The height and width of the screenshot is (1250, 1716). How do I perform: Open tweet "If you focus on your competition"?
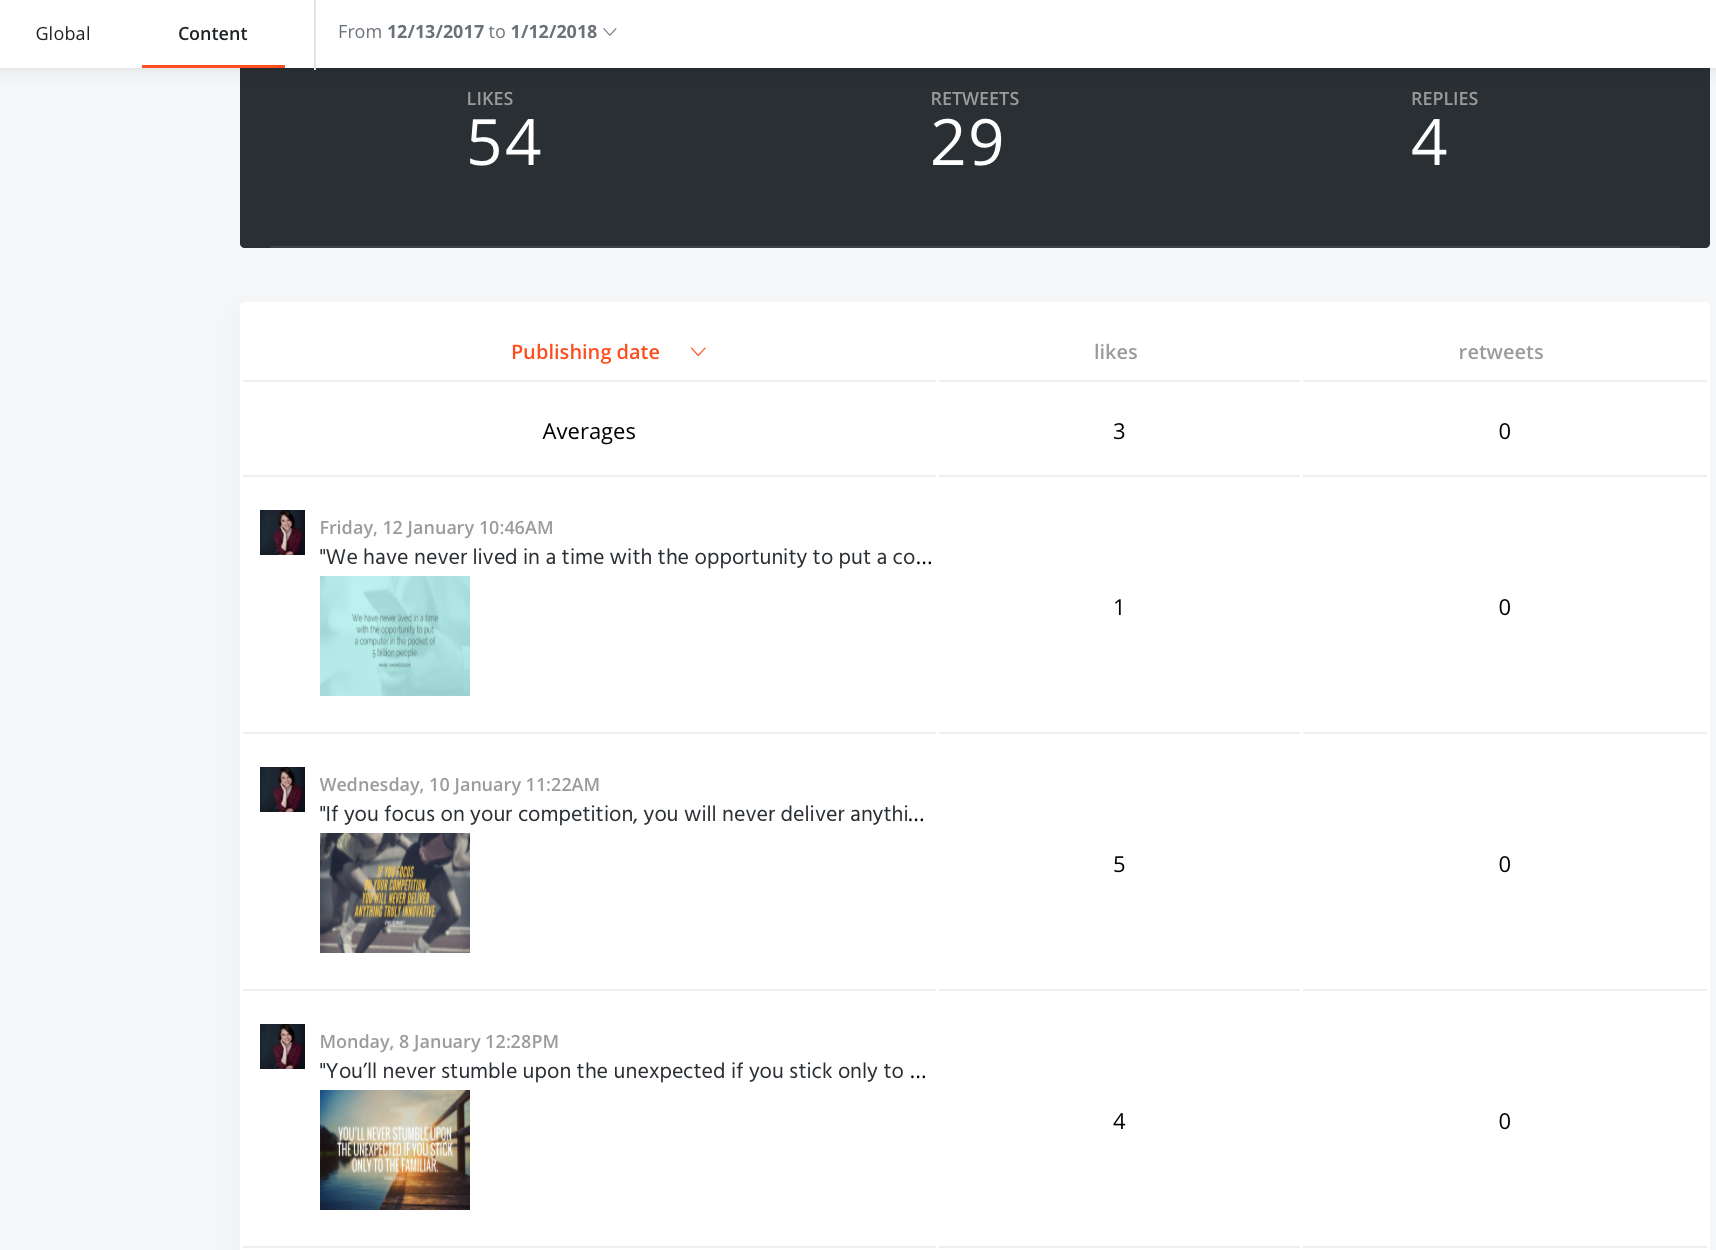(621, 814)
